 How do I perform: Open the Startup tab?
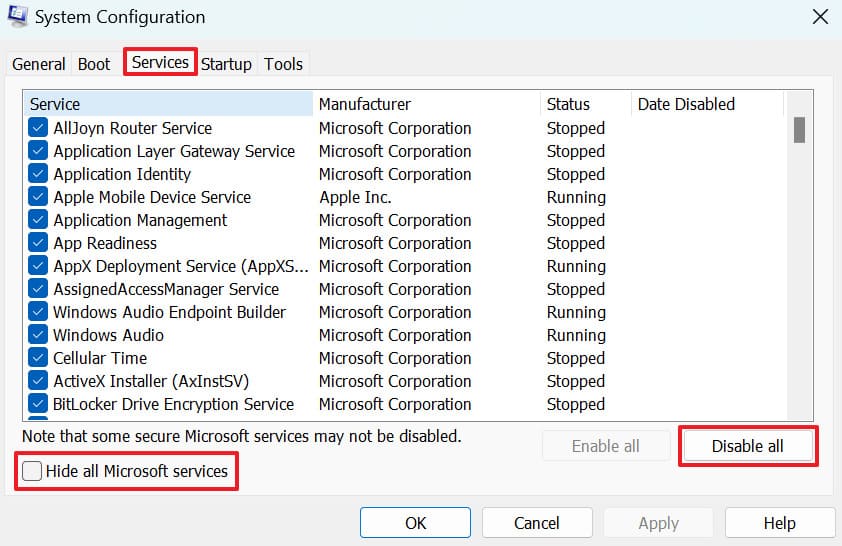[x=226, y=64]
